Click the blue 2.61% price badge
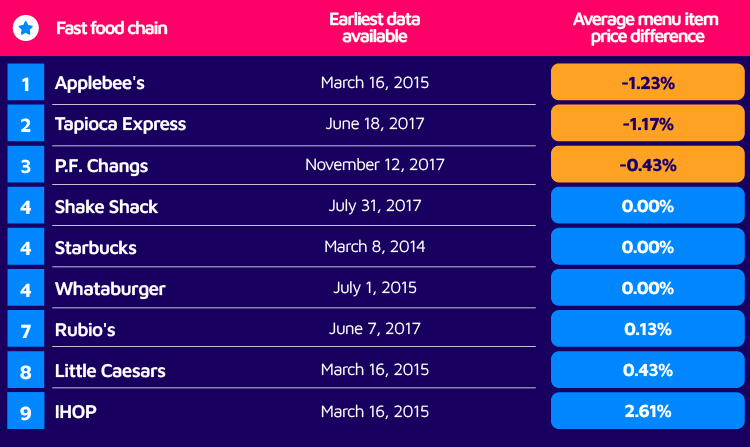This screenshot has height=447, width=750. [x=648, y=411]
